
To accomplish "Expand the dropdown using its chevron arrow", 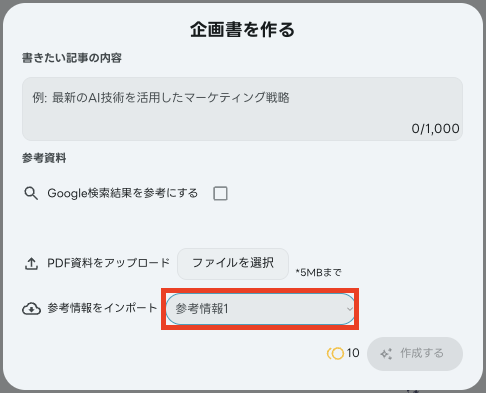I will click(349, 309).
